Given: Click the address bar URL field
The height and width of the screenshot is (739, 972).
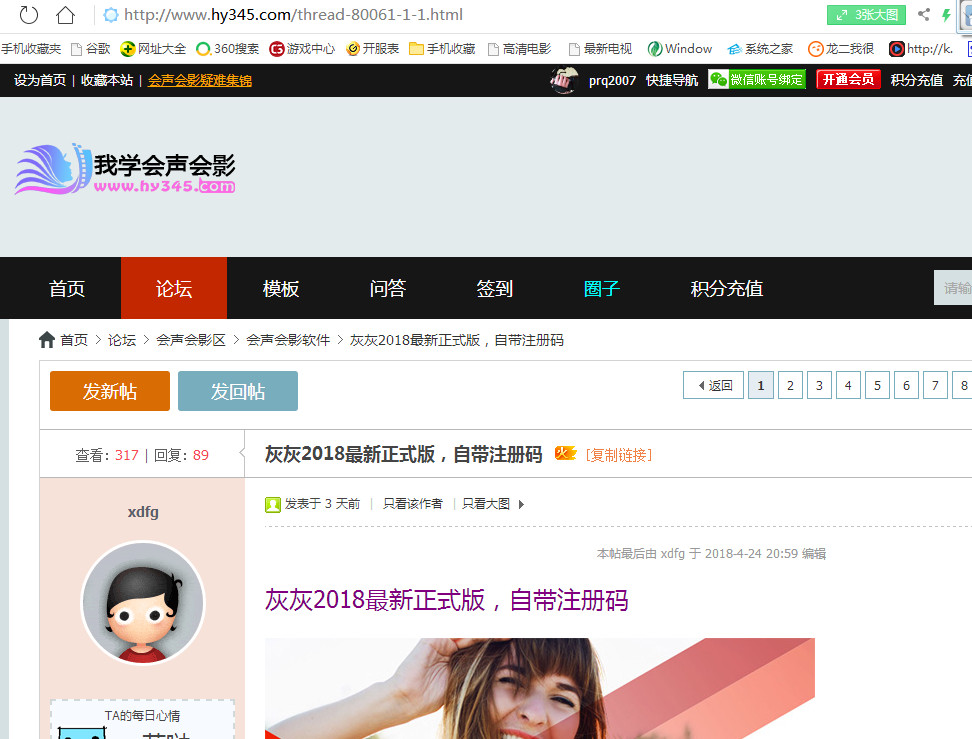Looking at the screenshot, I should pos(293,15).
